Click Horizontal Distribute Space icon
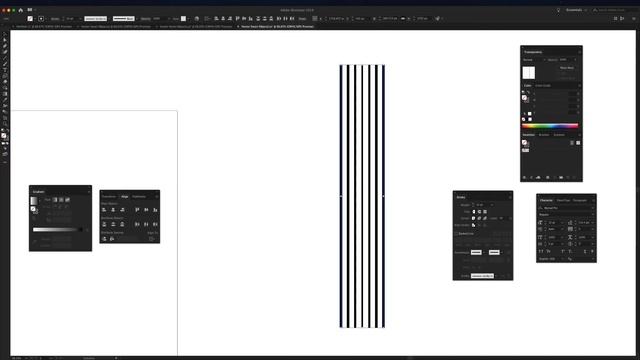640x360 pixels. (112, 239)
